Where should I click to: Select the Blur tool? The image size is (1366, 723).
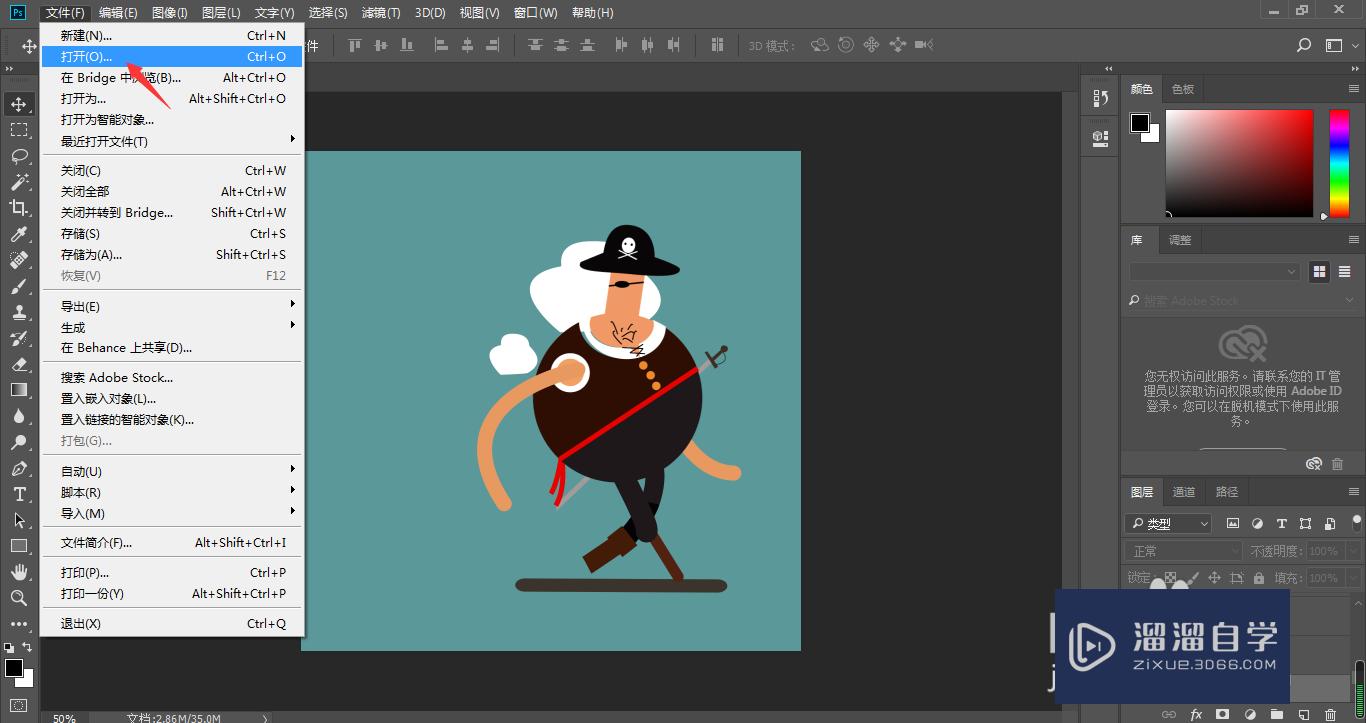[19, 416]
